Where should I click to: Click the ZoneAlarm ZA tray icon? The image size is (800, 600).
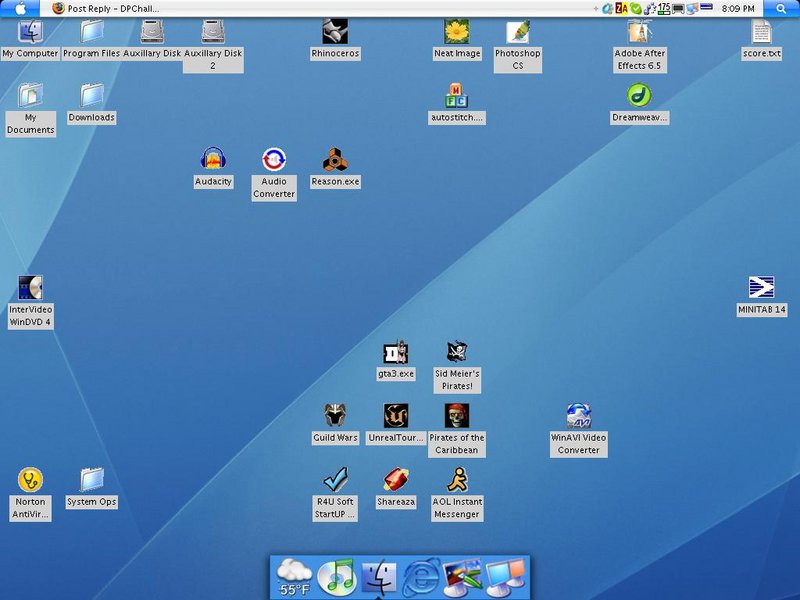pos(621,8)
